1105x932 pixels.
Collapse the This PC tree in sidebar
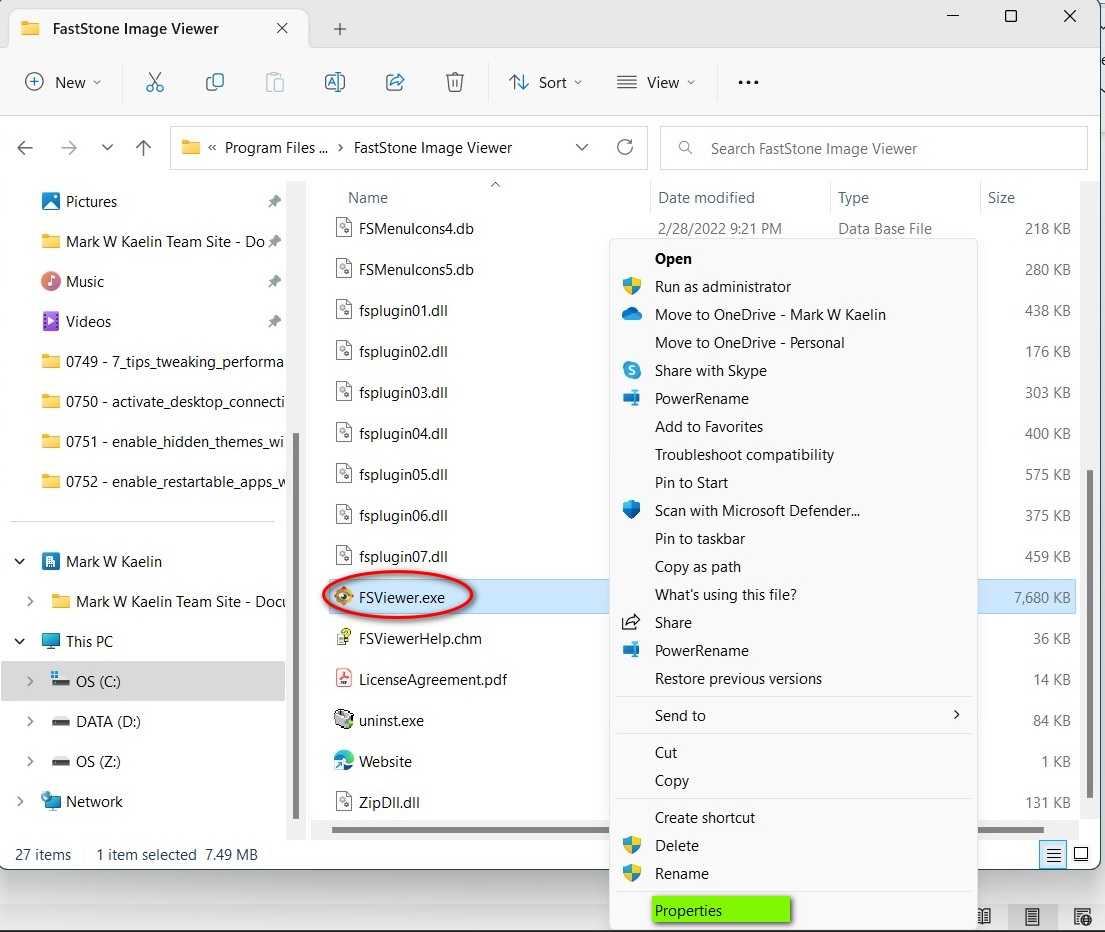coord(20,641)
